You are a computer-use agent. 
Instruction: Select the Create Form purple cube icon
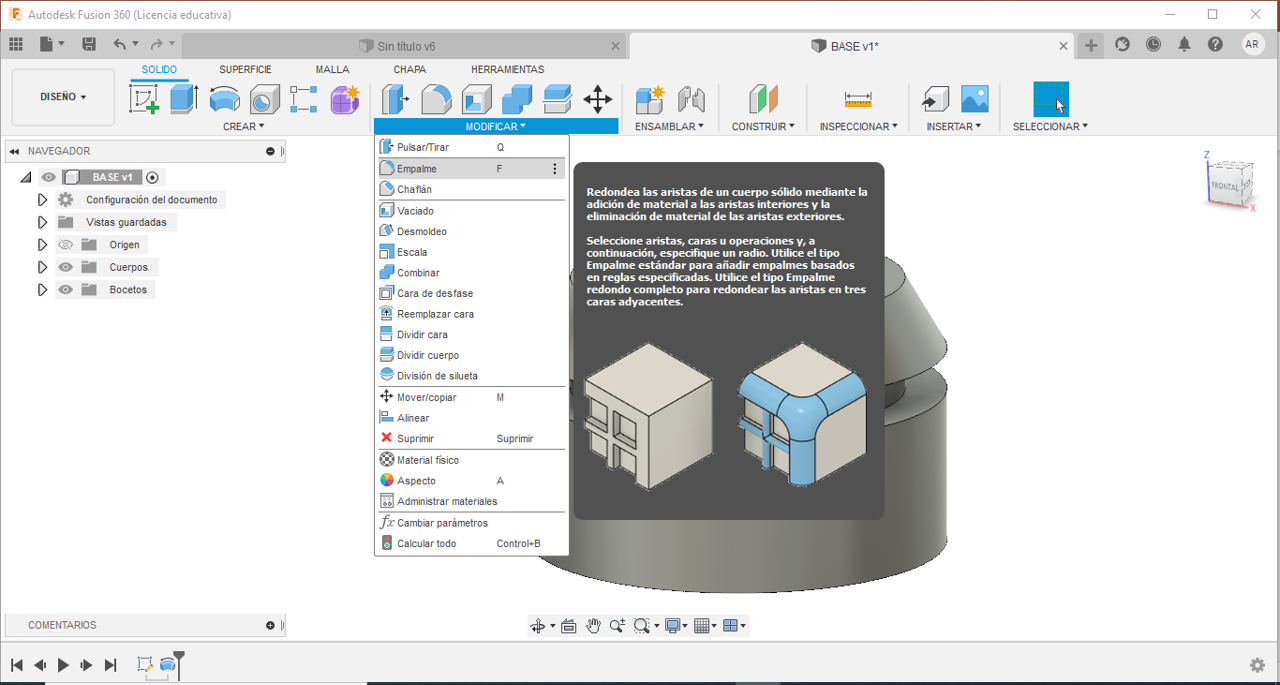pos(345,99)
